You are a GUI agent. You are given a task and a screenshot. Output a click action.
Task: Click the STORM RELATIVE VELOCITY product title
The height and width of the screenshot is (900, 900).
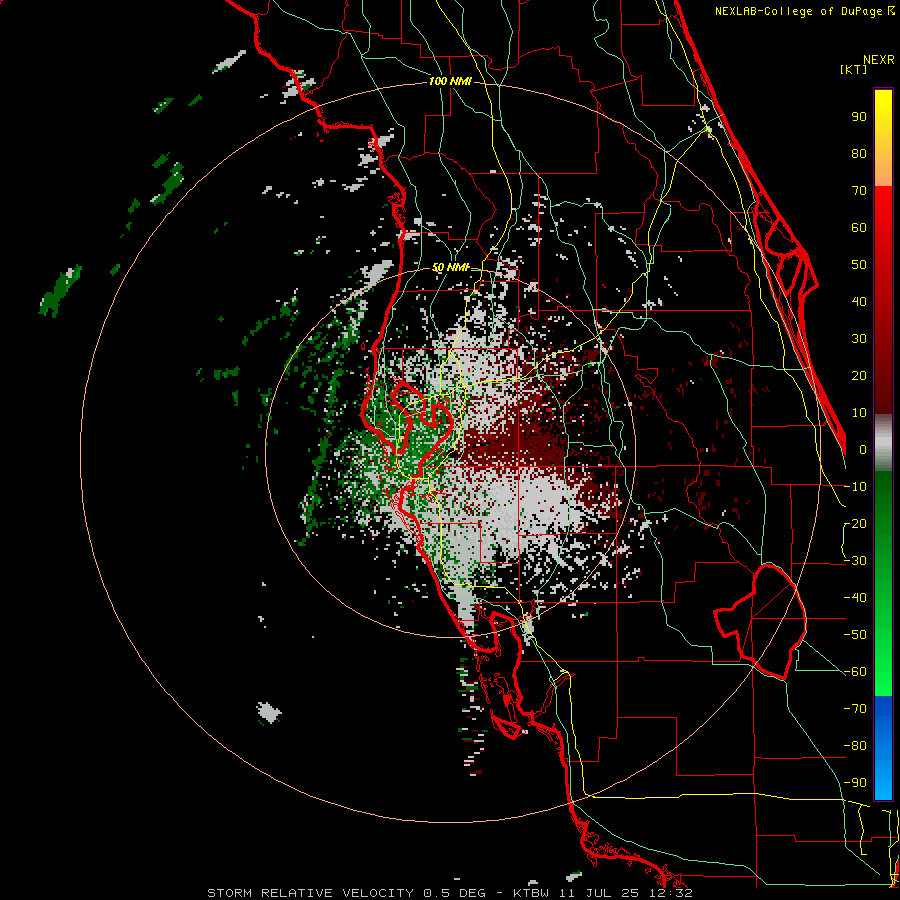pyautogui.click(x=313, y=893)
